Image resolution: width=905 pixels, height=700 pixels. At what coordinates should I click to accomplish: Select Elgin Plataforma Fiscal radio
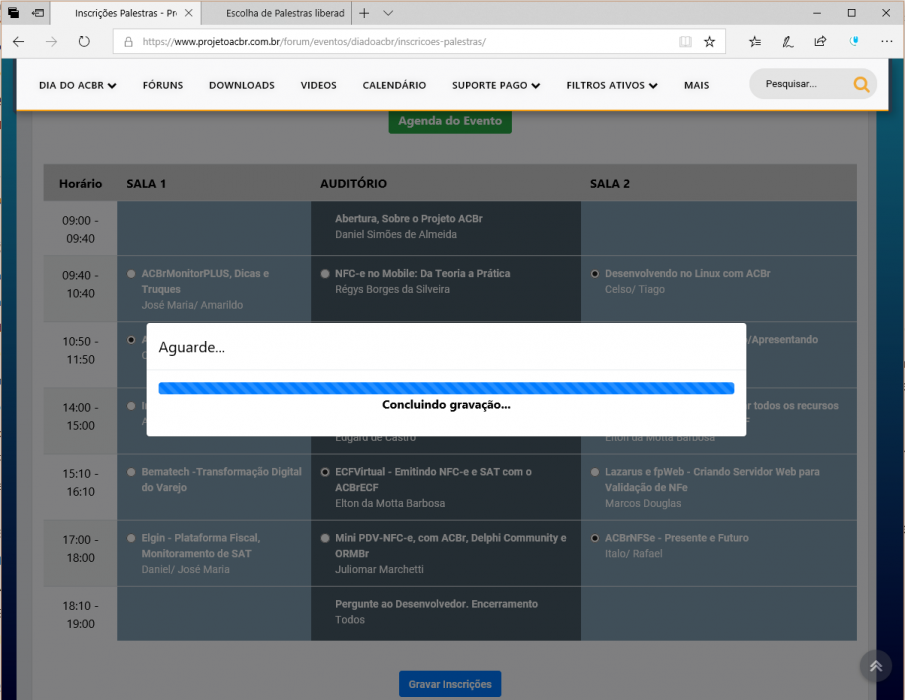click(x=132, y=538)
